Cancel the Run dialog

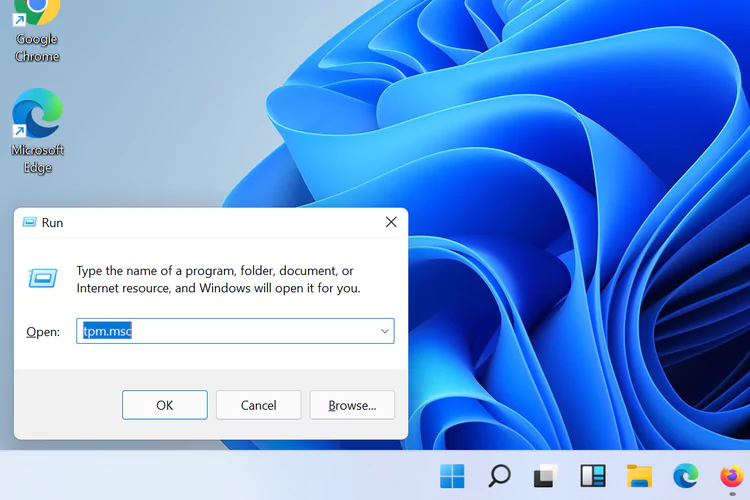click(258, 405)
